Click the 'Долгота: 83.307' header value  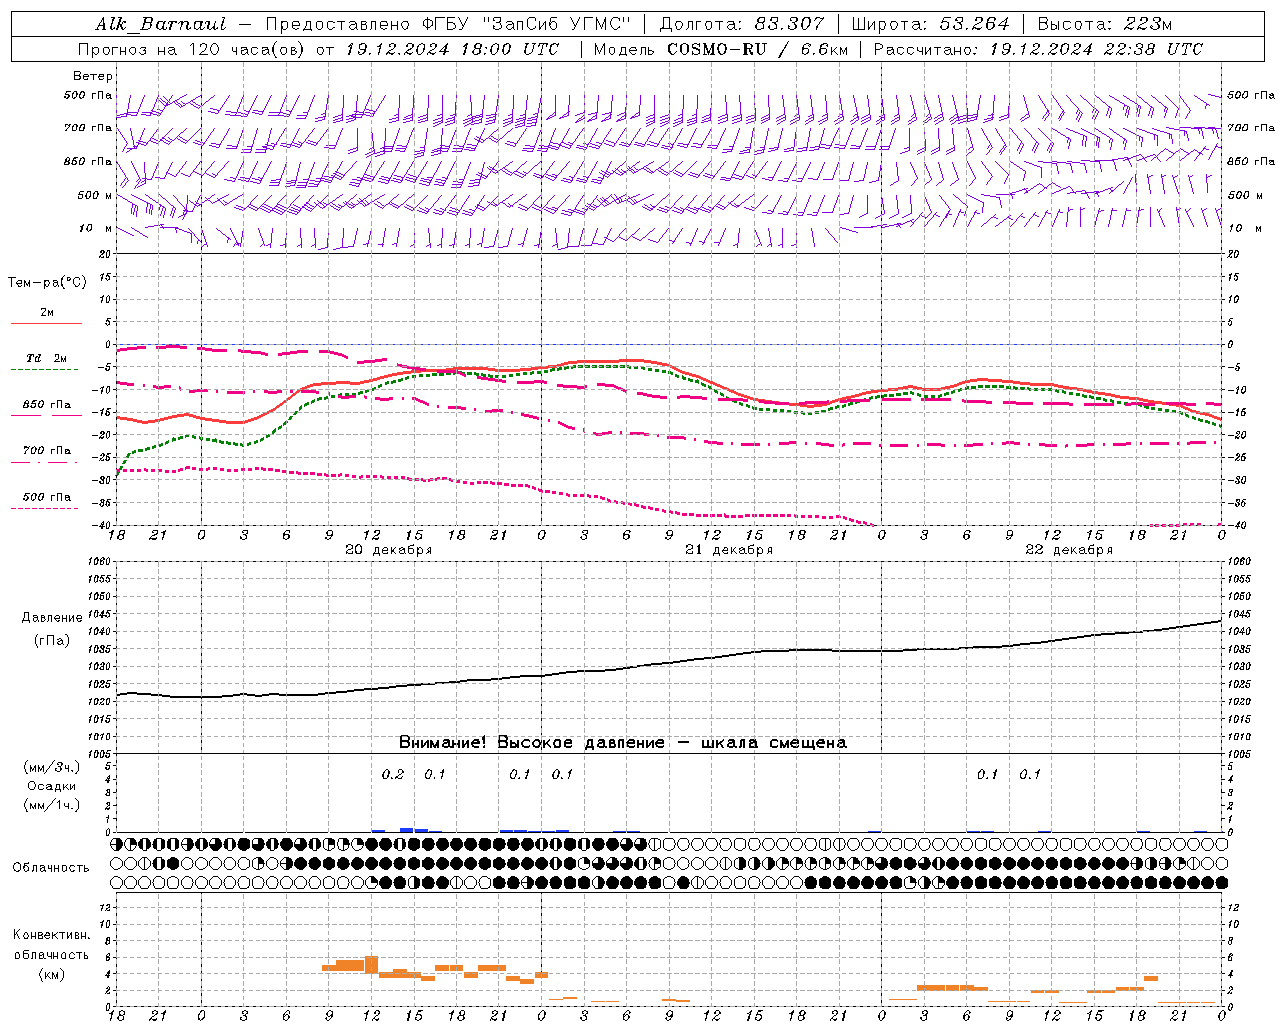(742, 24)
